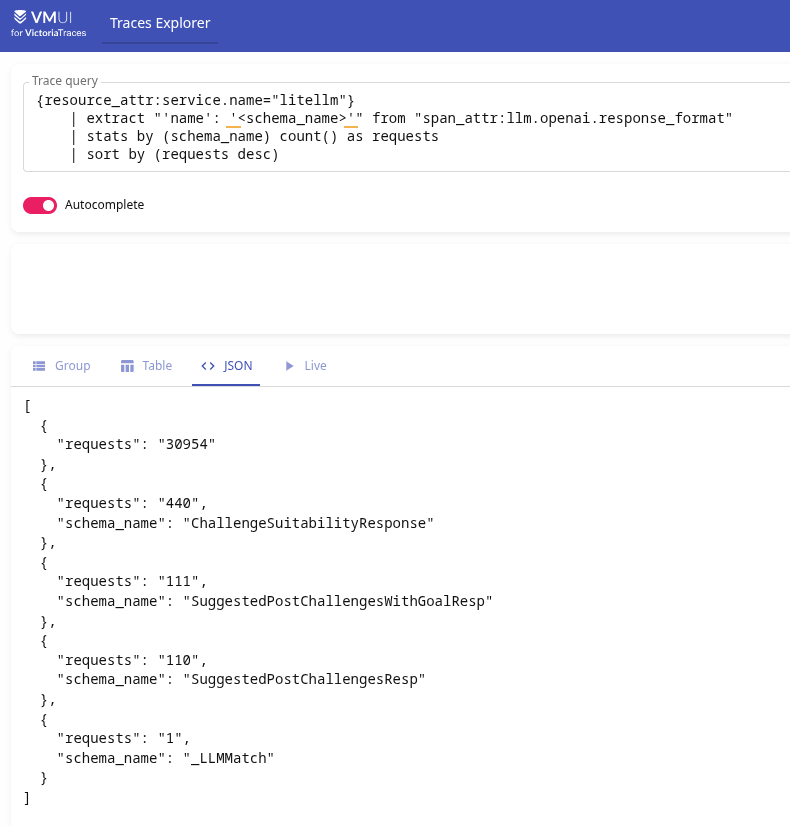Click the "30954" requests value
790x826 pixels.
pyautogui.click(x=187, y=444)
